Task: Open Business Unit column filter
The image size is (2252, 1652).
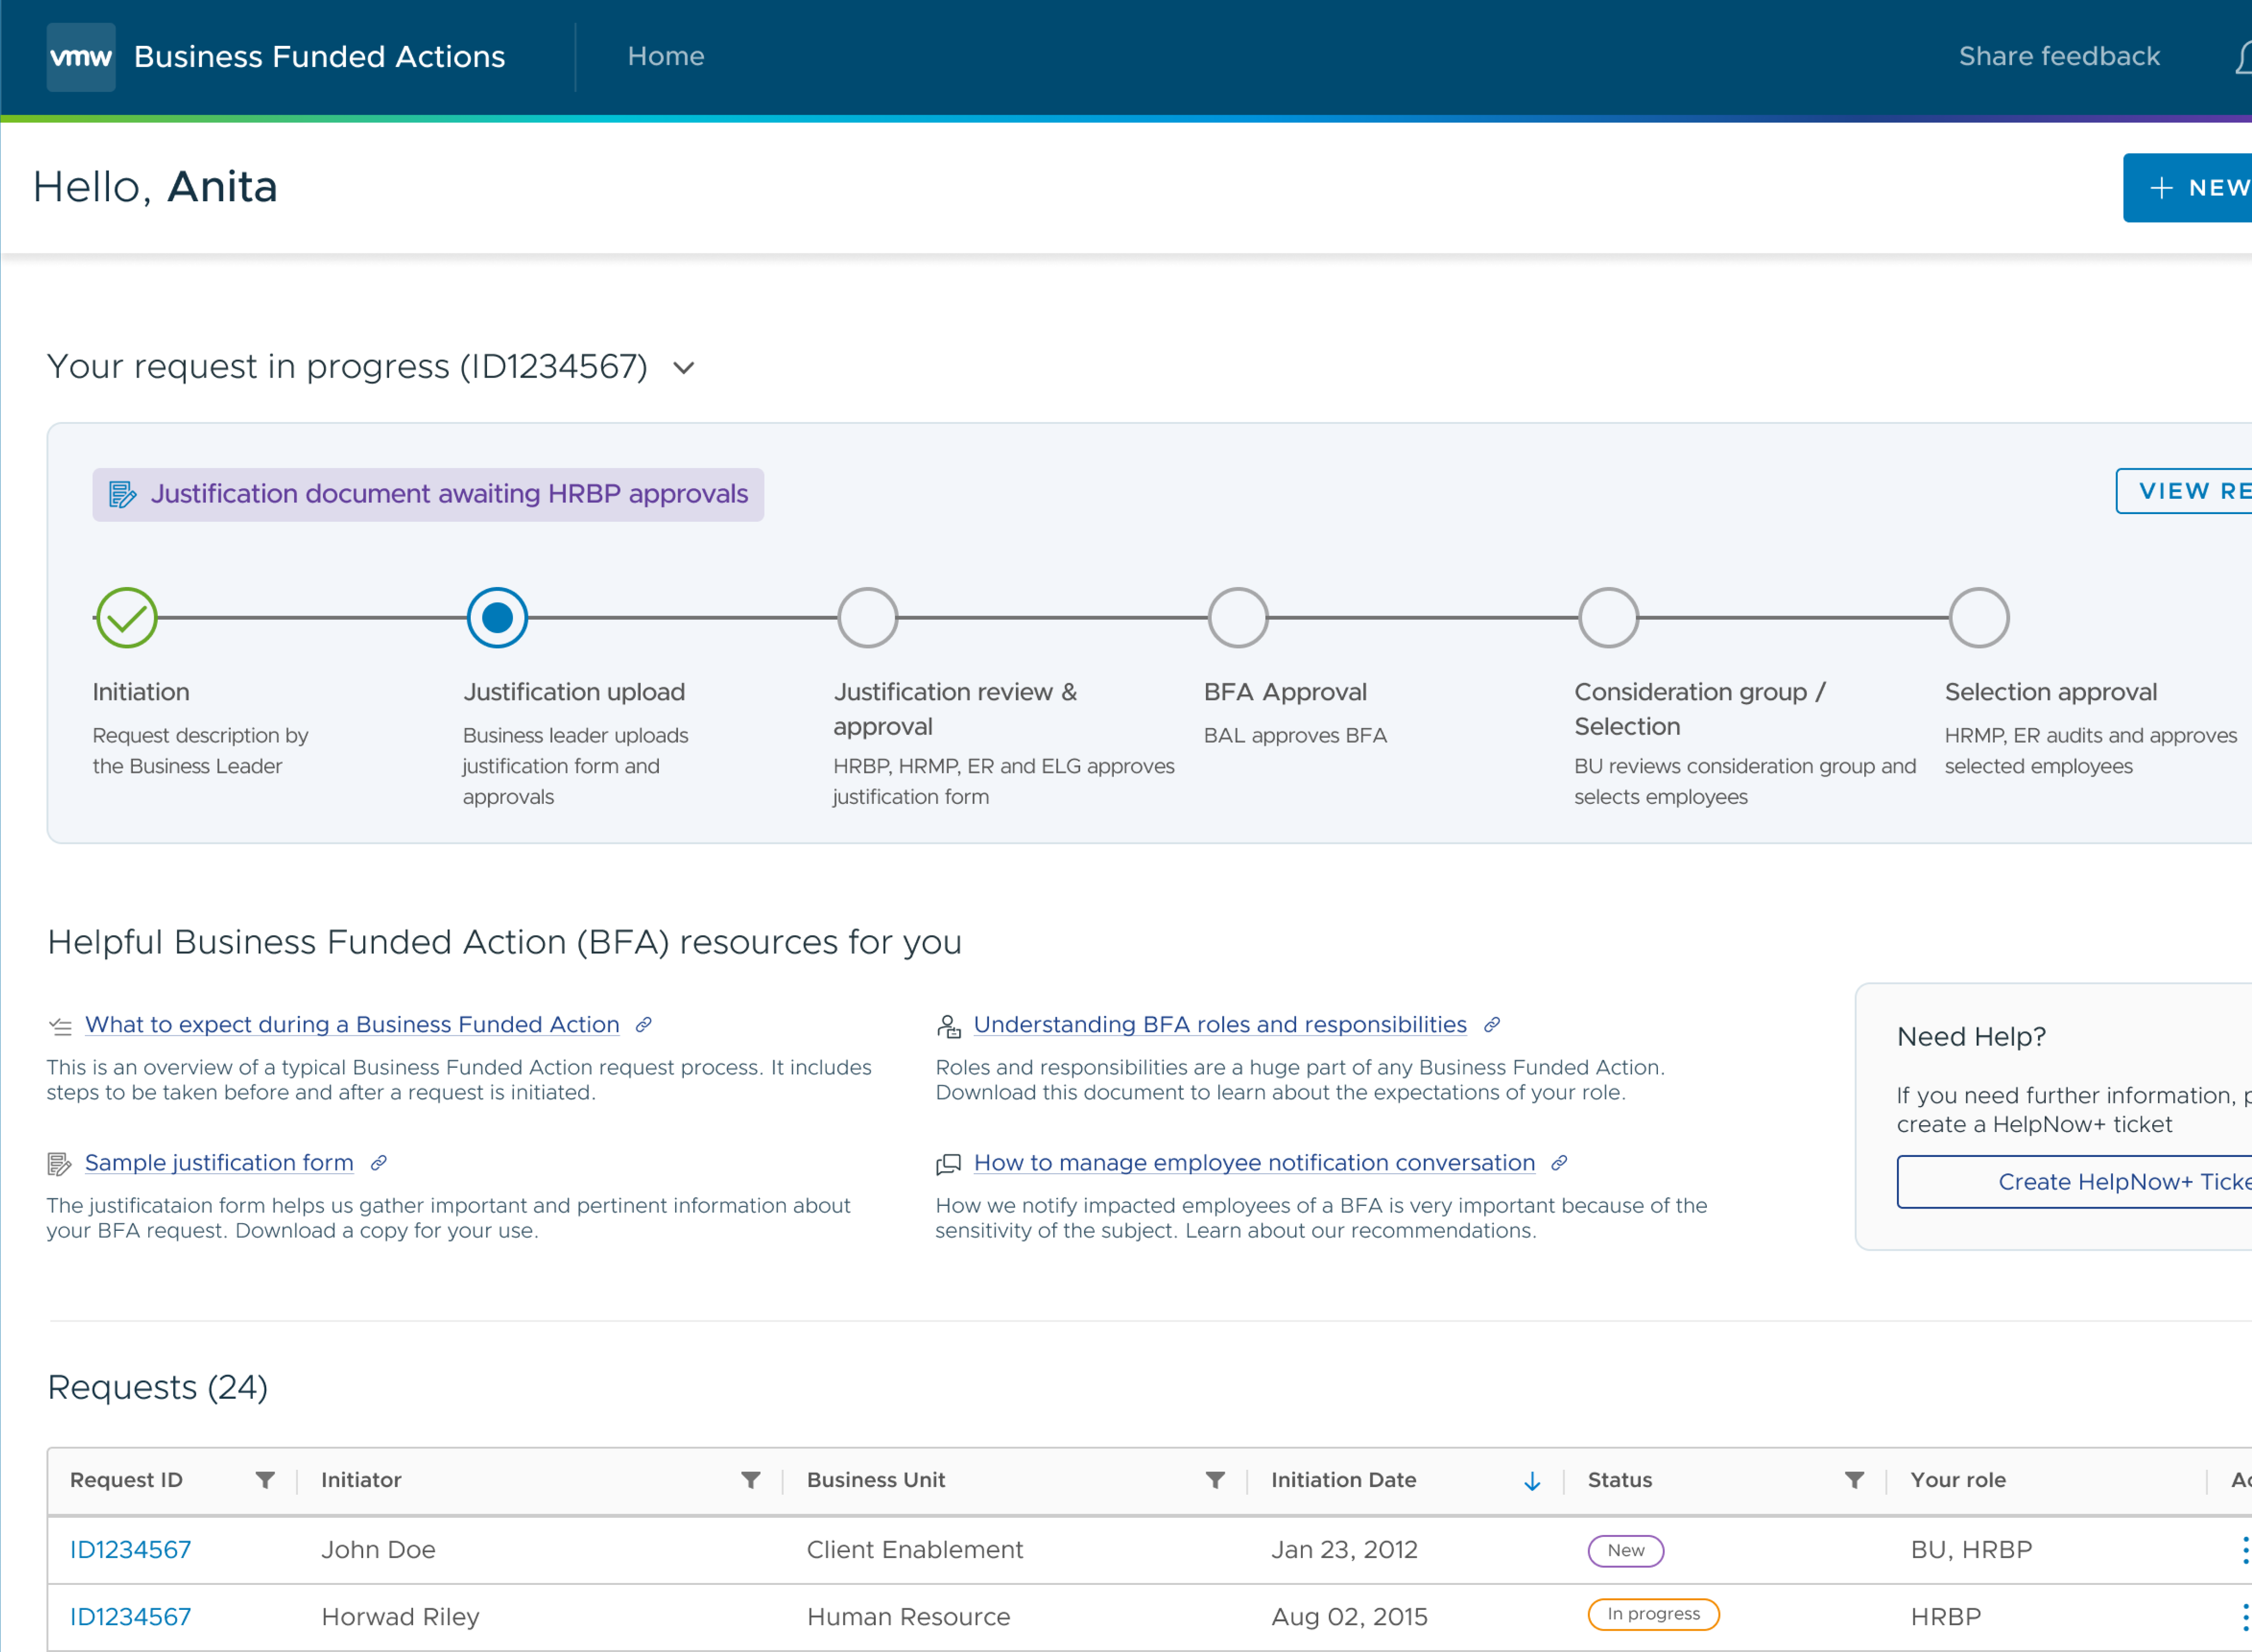Action: (1215, 1480)
